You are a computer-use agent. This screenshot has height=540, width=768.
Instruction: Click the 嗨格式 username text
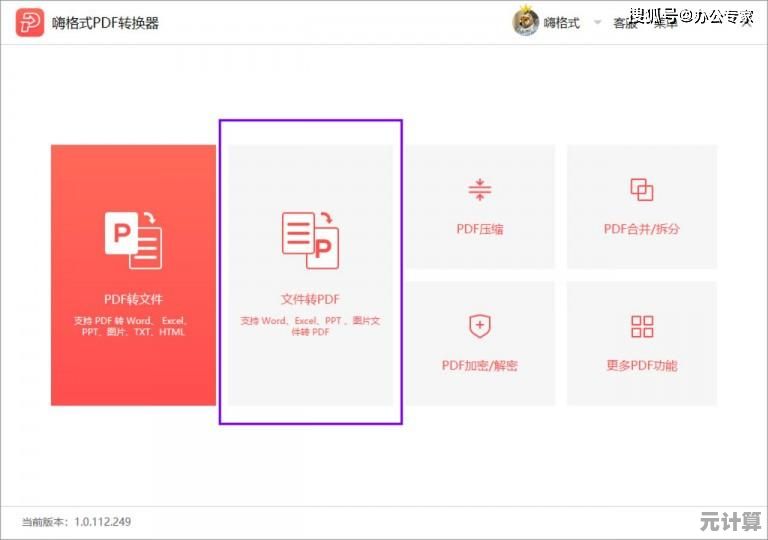click(561, 22)
